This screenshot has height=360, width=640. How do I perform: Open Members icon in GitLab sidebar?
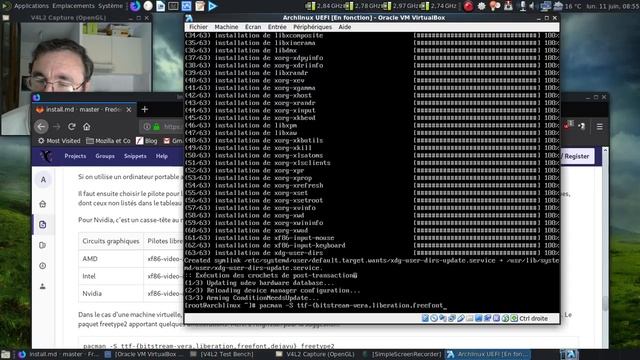point(43,287)
